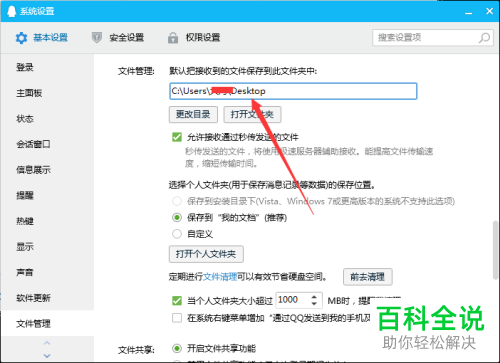Viewport: 500px width, 363px height.
Task: Open 信息展示 settings in sidebar
Action: tap(47, 170)
